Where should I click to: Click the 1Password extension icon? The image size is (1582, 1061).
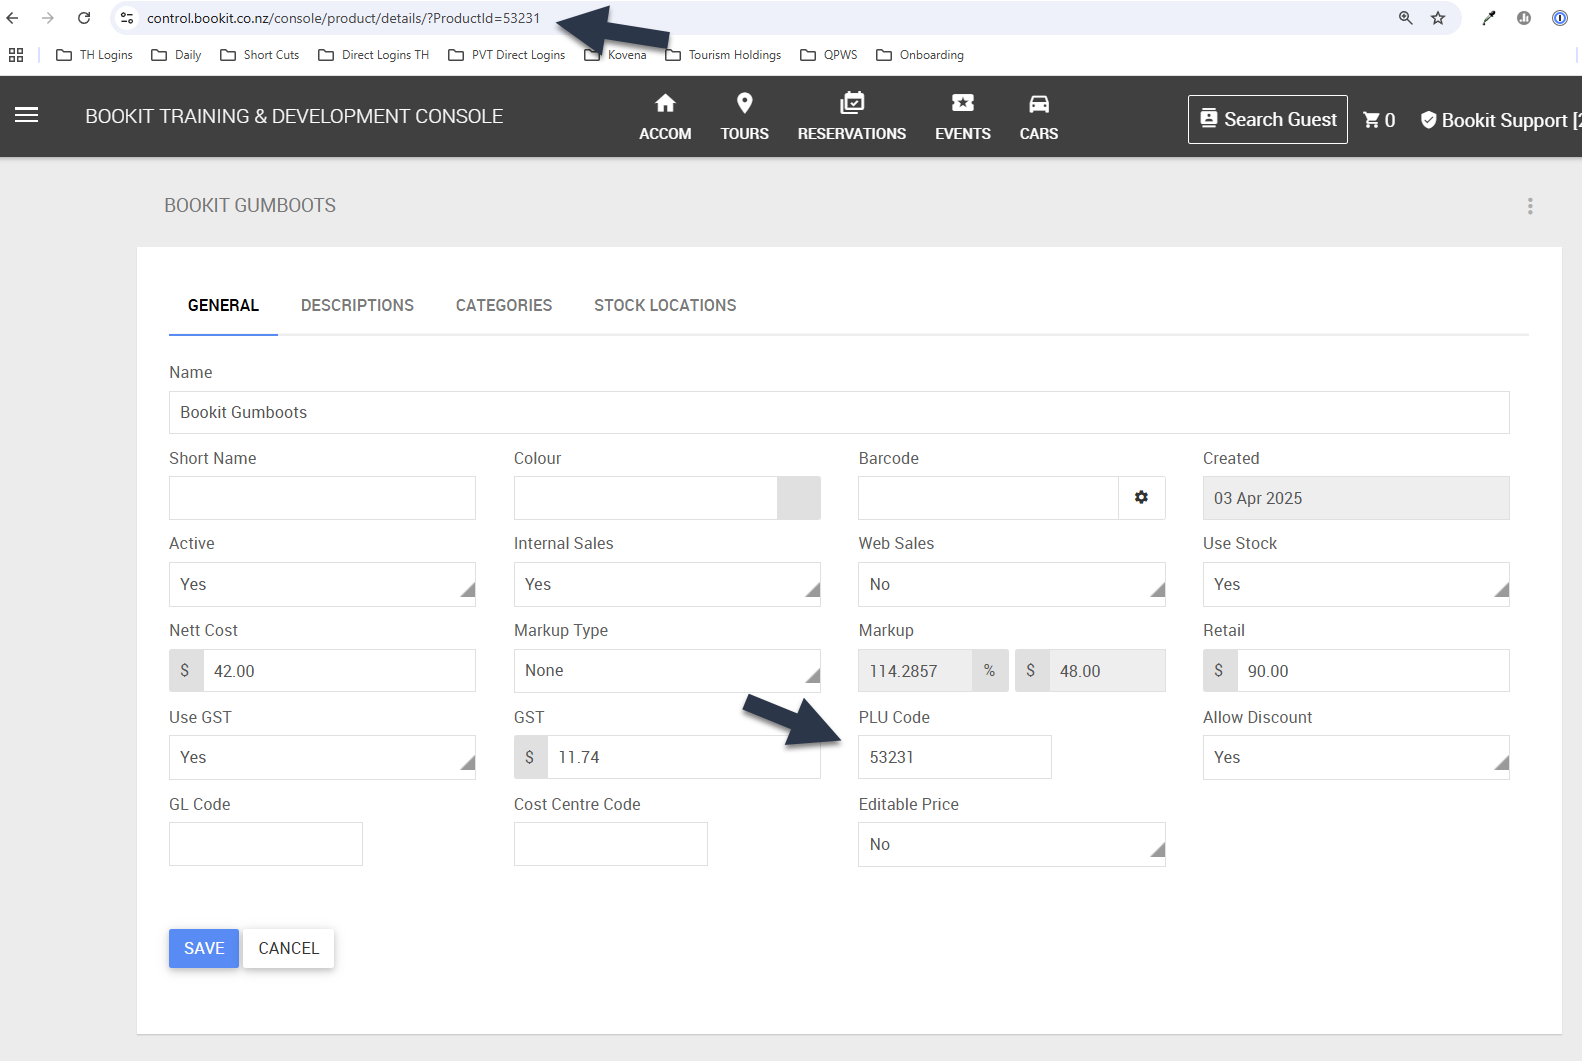click(x=1560, y=18)
